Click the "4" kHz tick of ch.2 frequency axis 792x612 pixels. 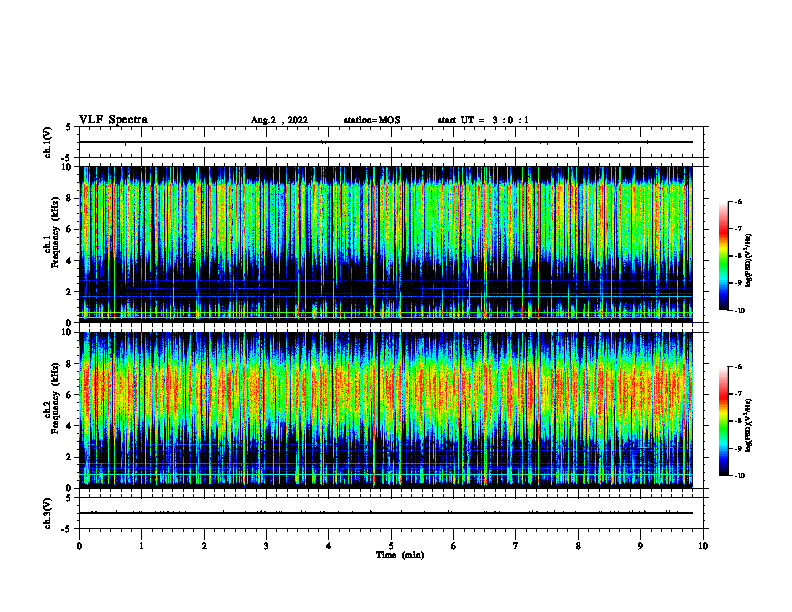point(69,426)
